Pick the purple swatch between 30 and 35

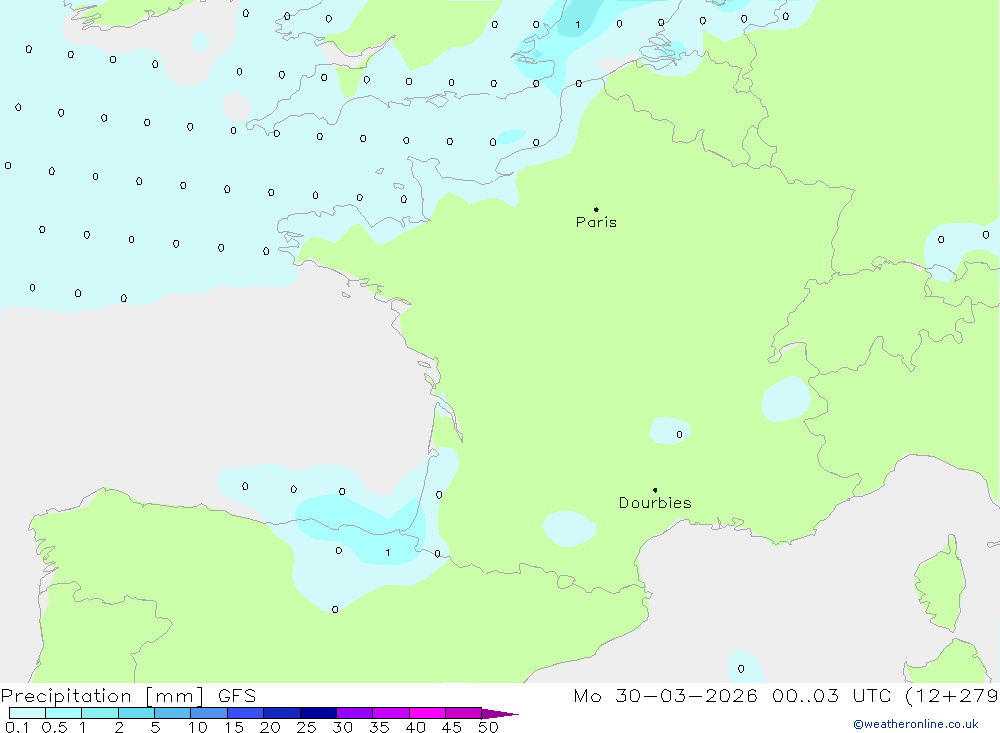tap(355, 713)
